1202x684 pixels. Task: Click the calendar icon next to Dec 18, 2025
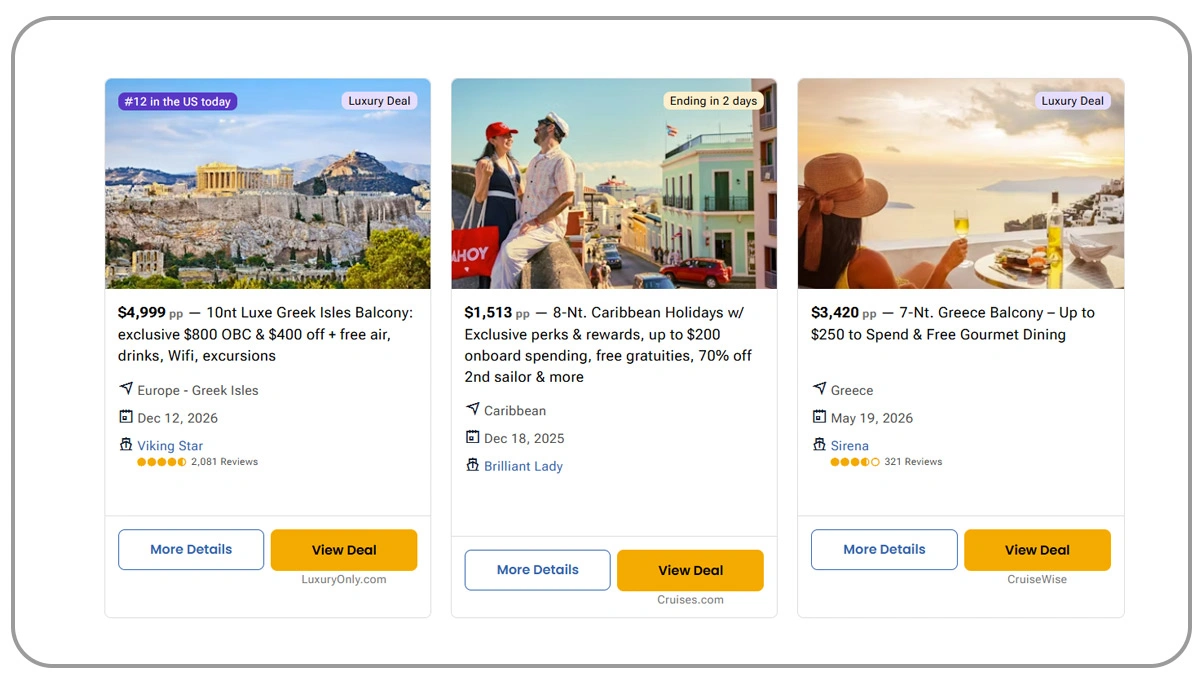tap(473, 437)
